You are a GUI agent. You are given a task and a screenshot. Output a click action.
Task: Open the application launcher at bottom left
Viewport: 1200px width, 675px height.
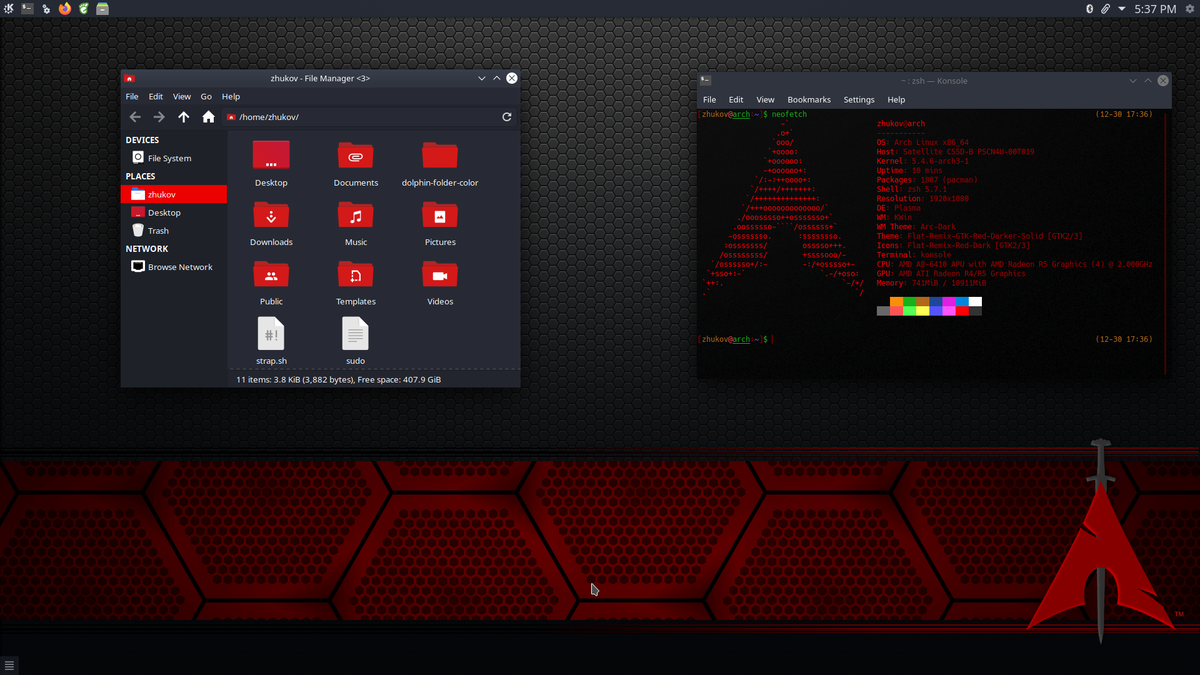[x=10, y=664]
